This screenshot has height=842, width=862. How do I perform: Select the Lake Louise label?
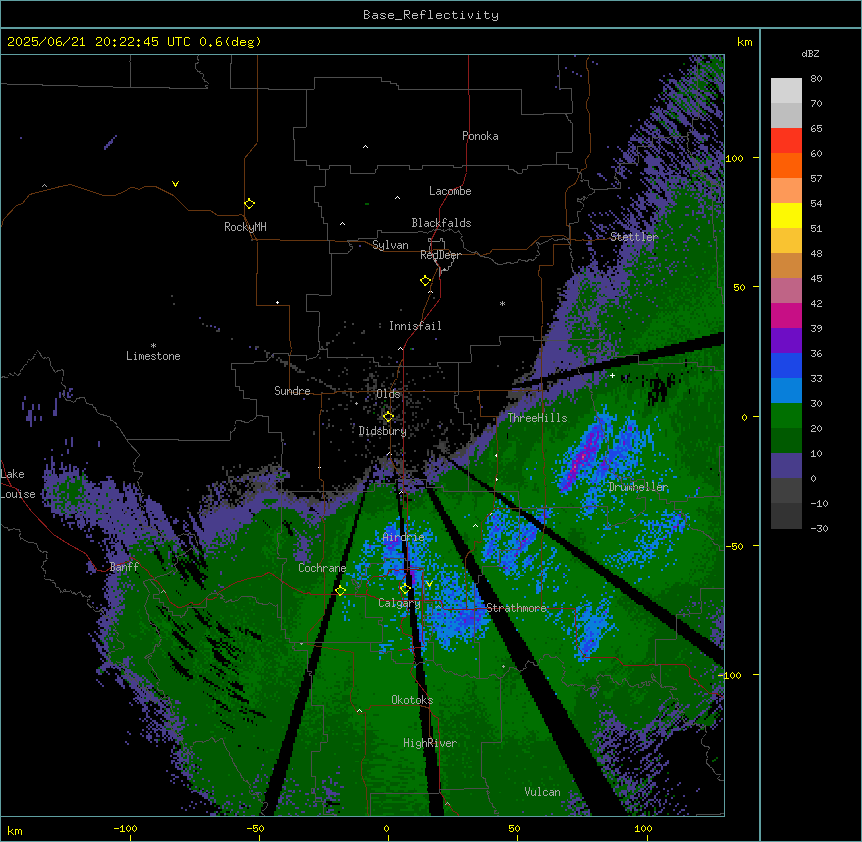tap(18, 484)
